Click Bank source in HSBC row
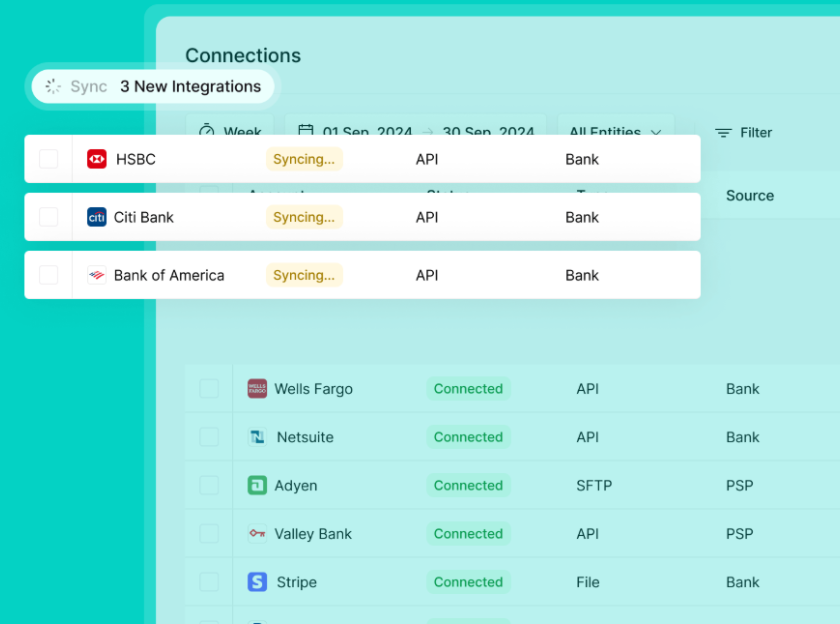 coord(582,159)
